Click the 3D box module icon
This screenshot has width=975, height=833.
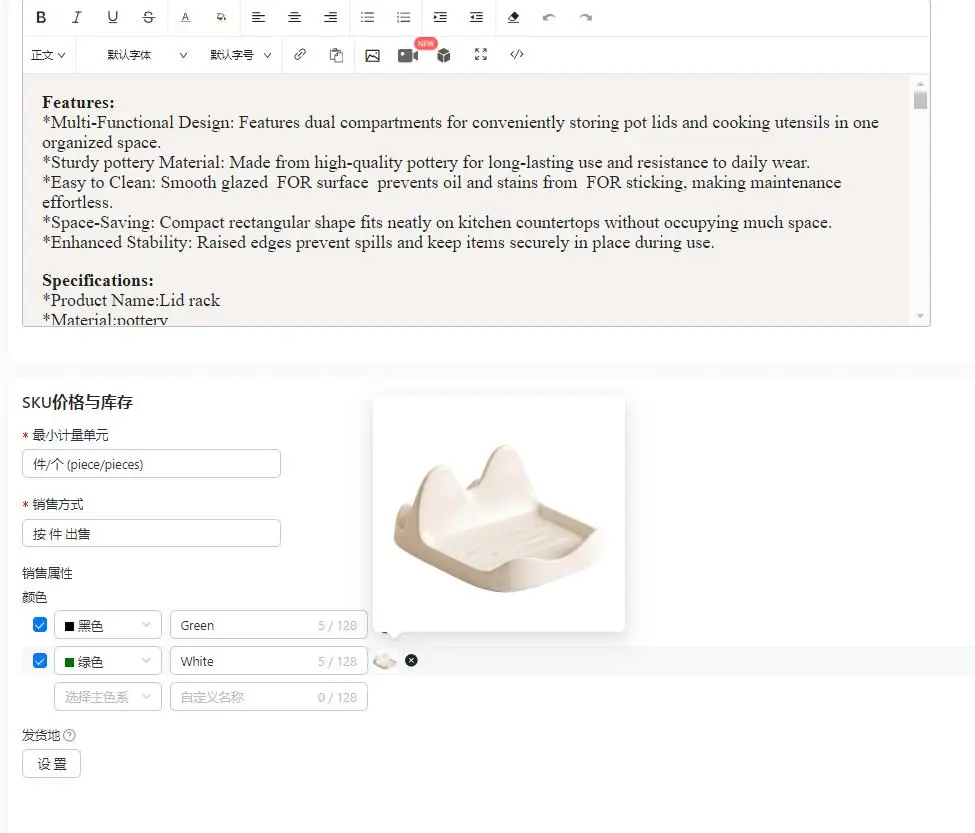click(x=443, y=55)
